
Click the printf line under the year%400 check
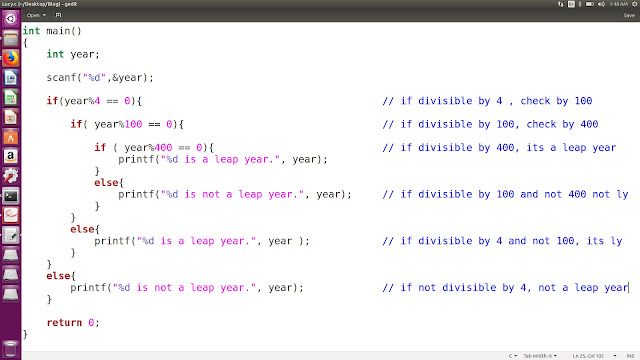click(x=223, y=159)
